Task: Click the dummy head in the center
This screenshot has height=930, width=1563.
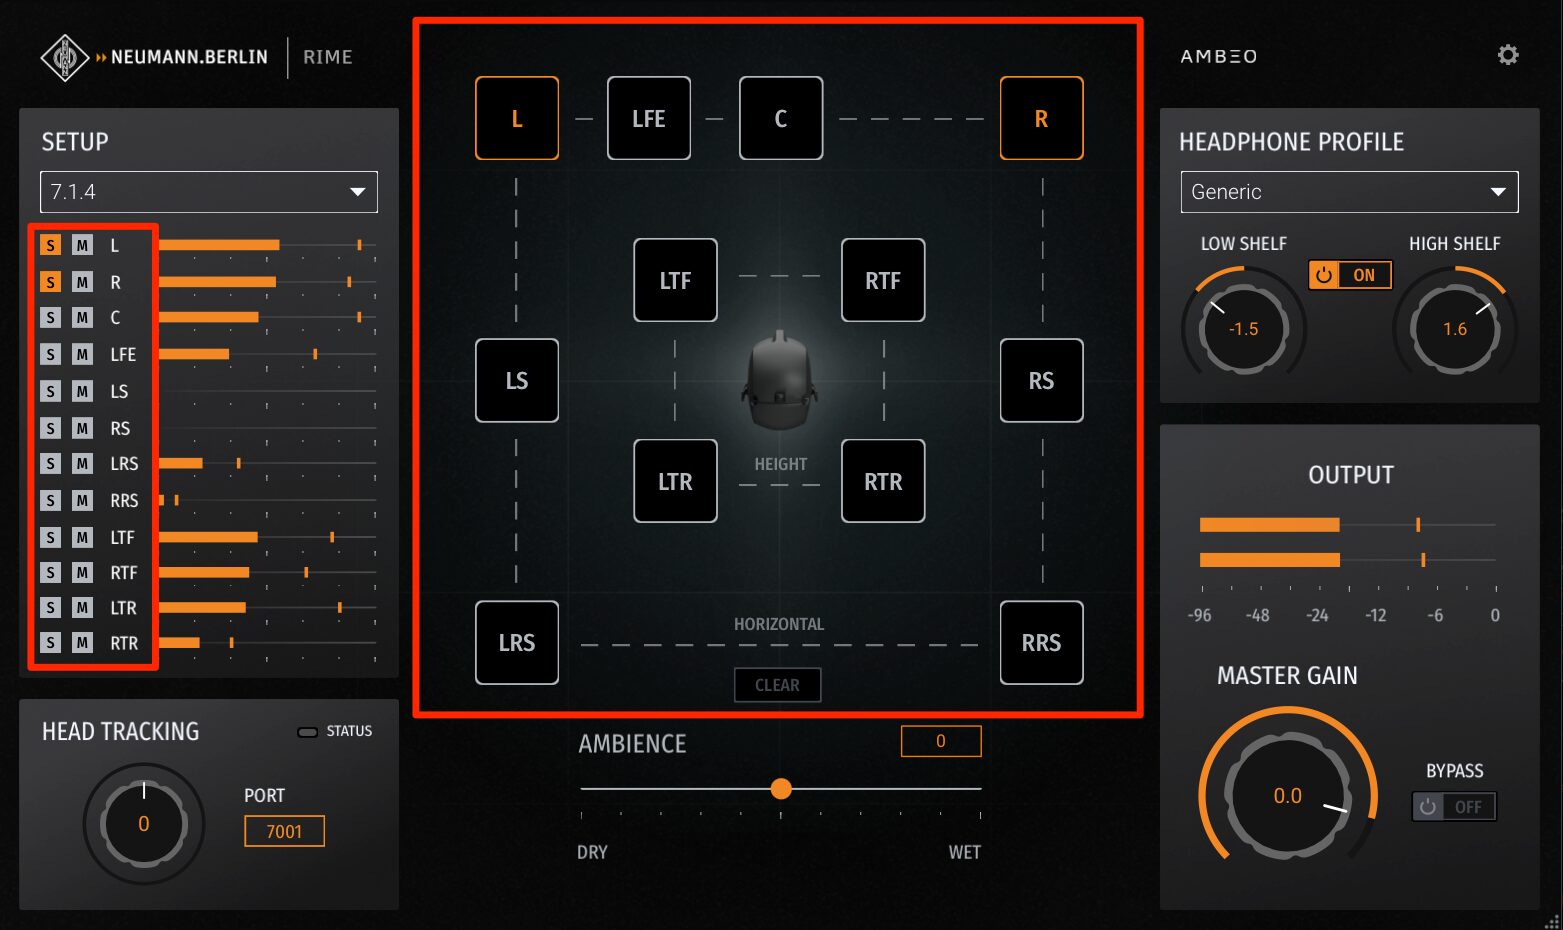Action: [779, 381]
